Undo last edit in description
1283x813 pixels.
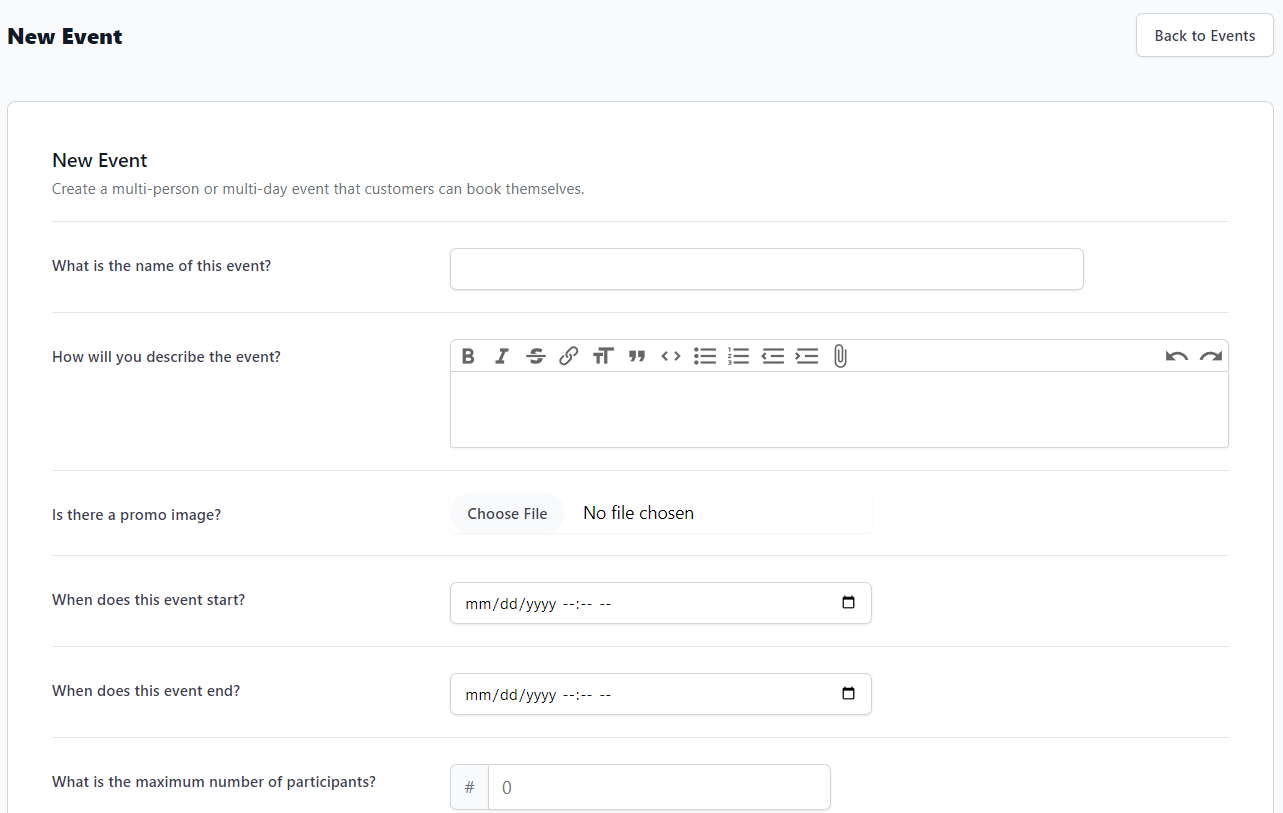coord(1177,356)
